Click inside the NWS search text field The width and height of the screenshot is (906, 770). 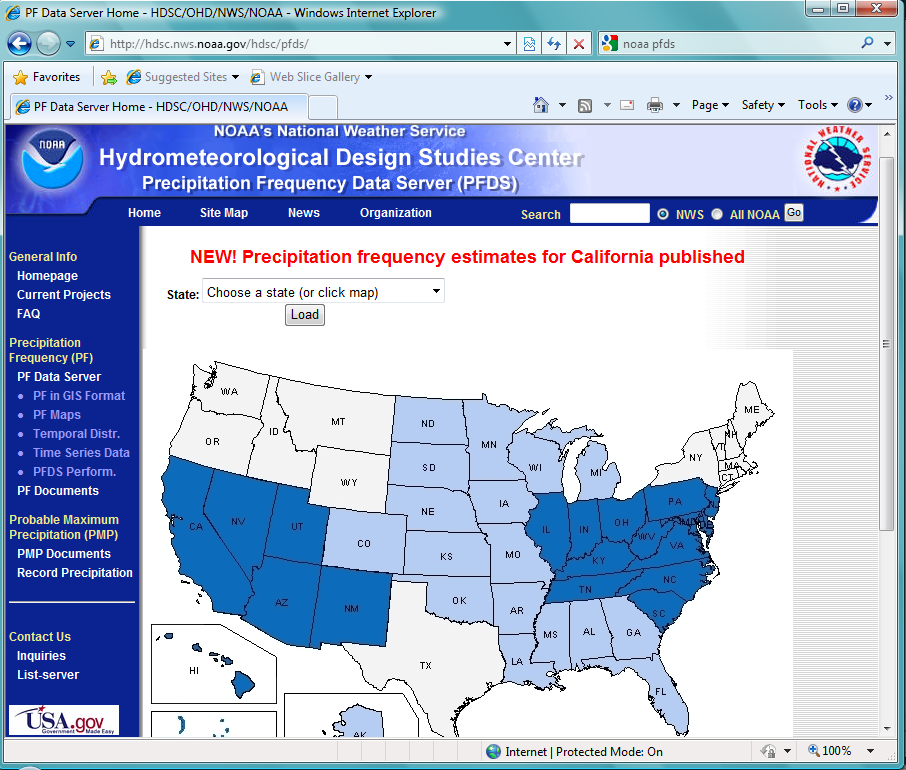point(610,213)
